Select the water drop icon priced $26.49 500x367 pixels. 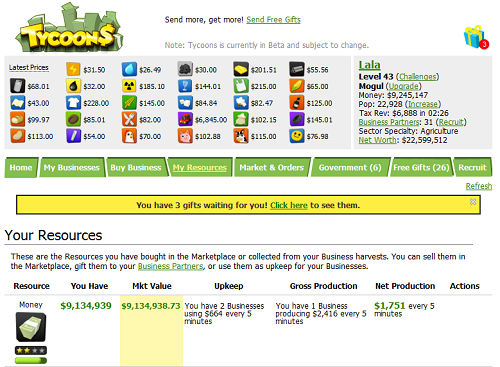129,69
